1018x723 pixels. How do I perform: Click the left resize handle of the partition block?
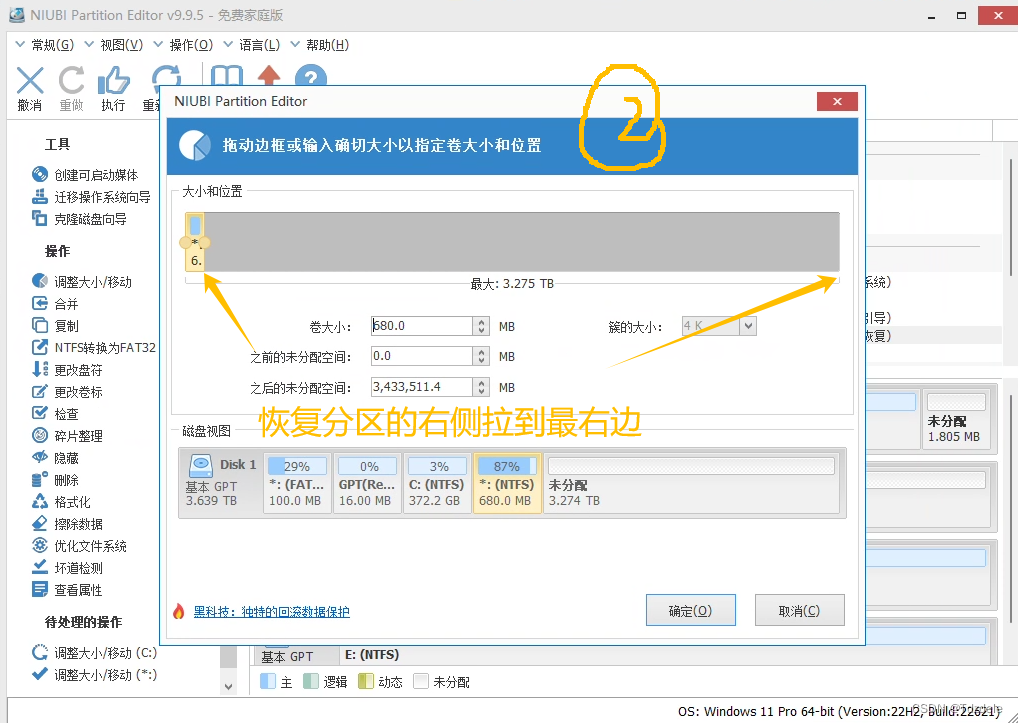pos(185,243)
